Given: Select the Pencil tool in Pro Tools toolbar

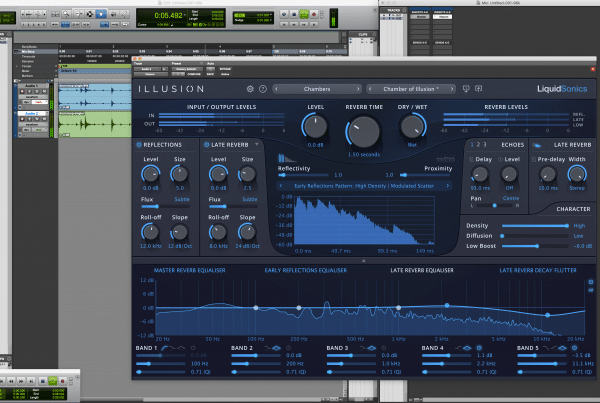Looking at the screenshot, I should pyautogui.click(x=125, y=14).
